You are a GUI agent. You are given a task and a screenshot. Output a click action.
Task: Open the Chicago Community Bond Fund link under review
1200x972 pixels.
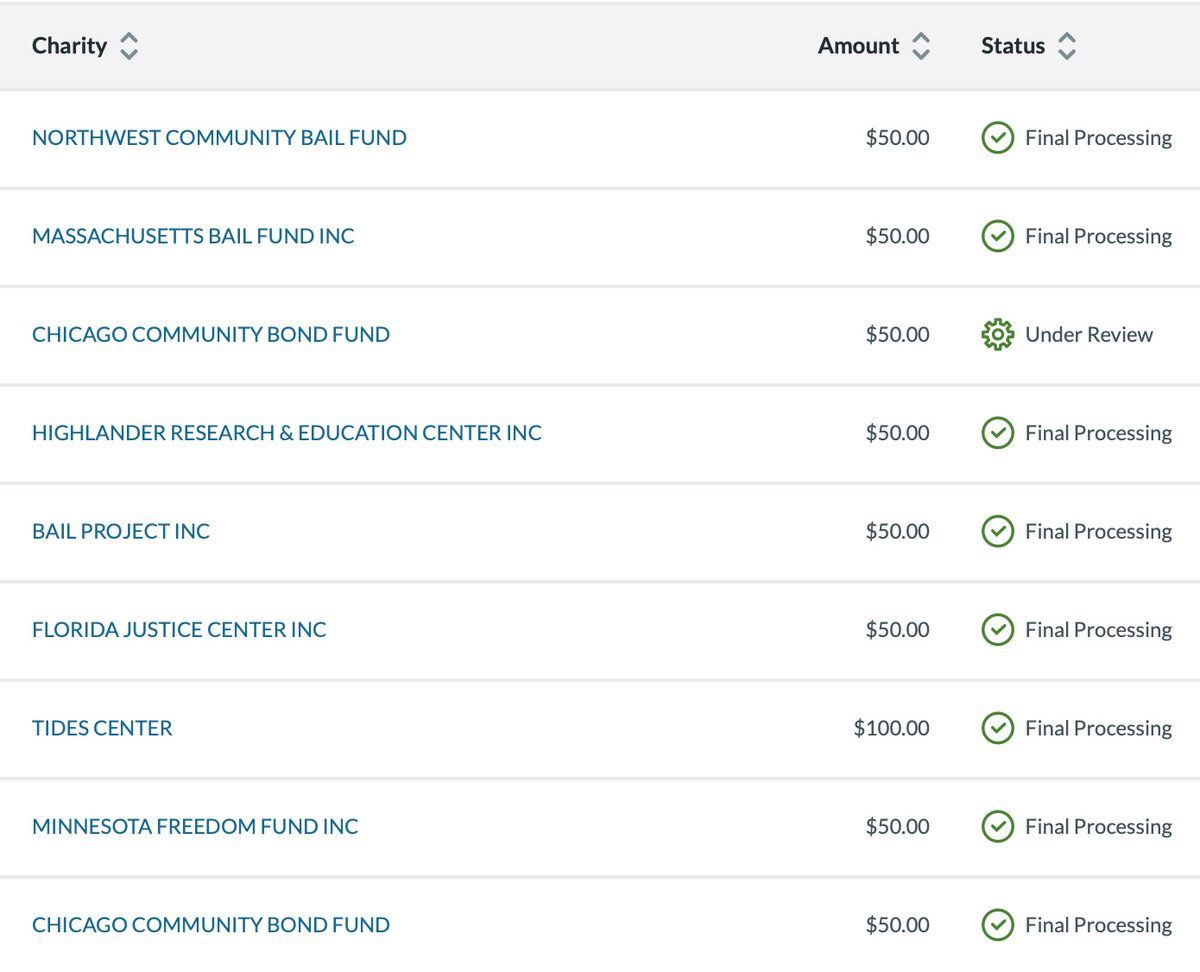tap(211, 335)
